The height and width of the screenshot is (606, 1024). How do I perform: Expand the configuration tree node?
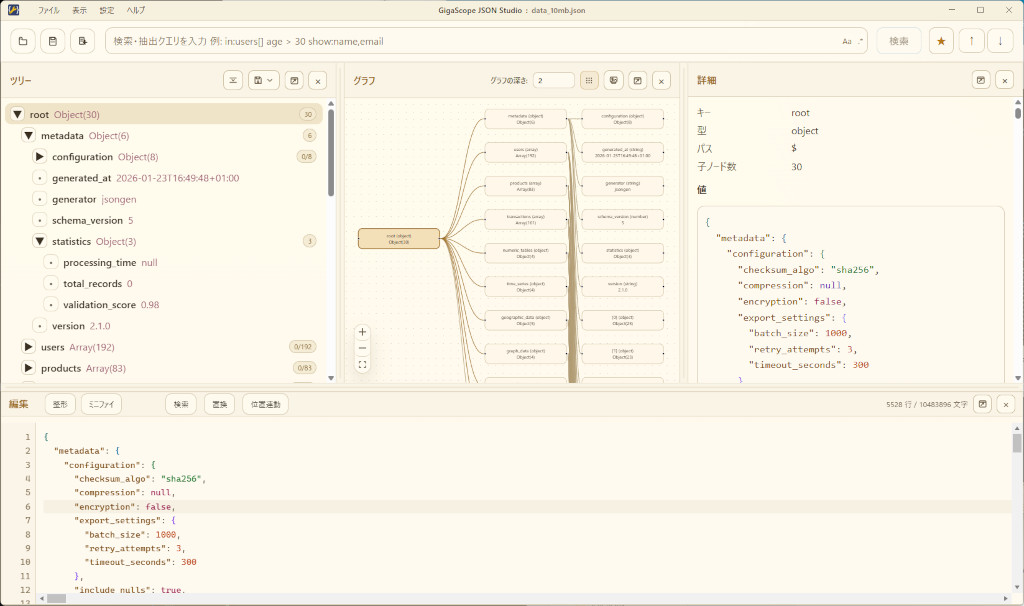coord(40,157)
